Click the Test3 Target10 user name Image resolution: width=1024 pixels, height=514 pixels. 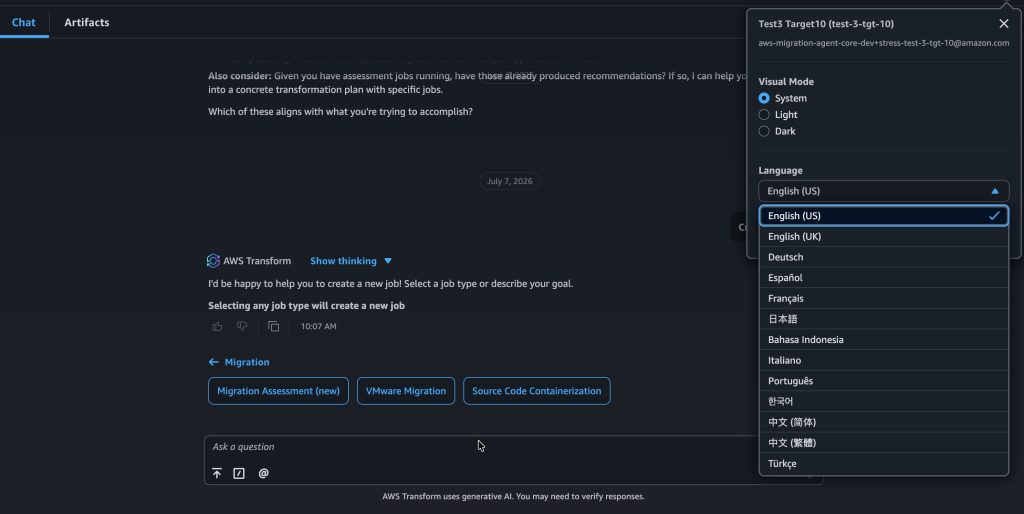826,24
